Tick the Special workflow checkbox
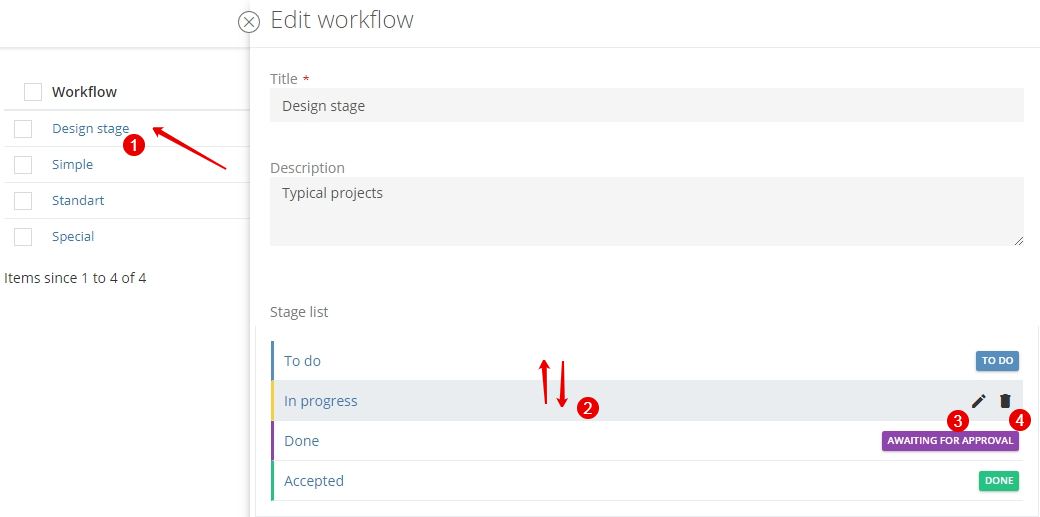 pos(23,236)
